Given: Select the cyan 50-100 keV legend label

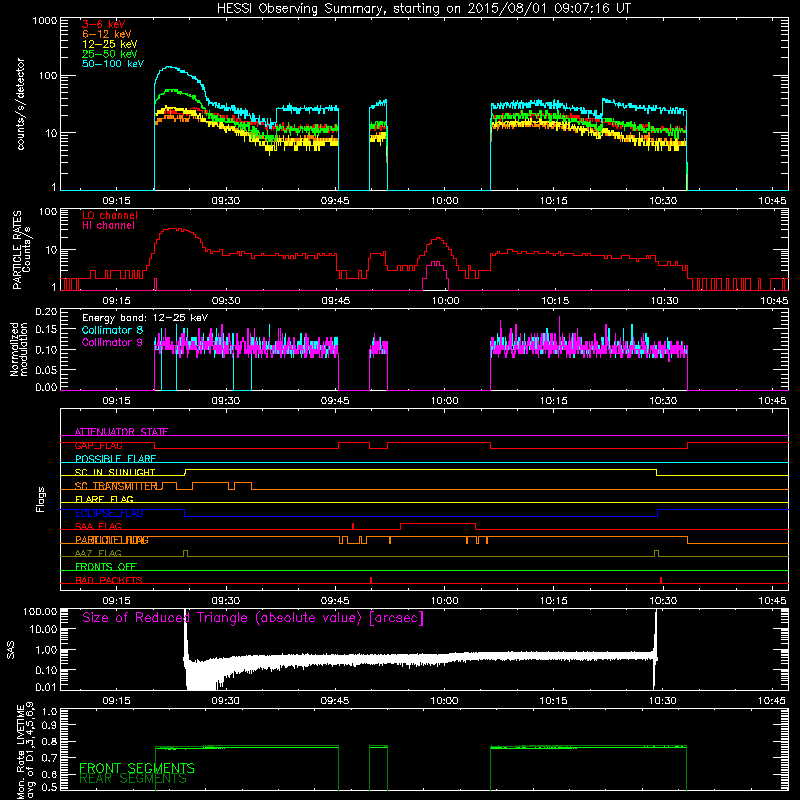Looking at the screenshot, I should pyautogui.click(x=113, y=64).
